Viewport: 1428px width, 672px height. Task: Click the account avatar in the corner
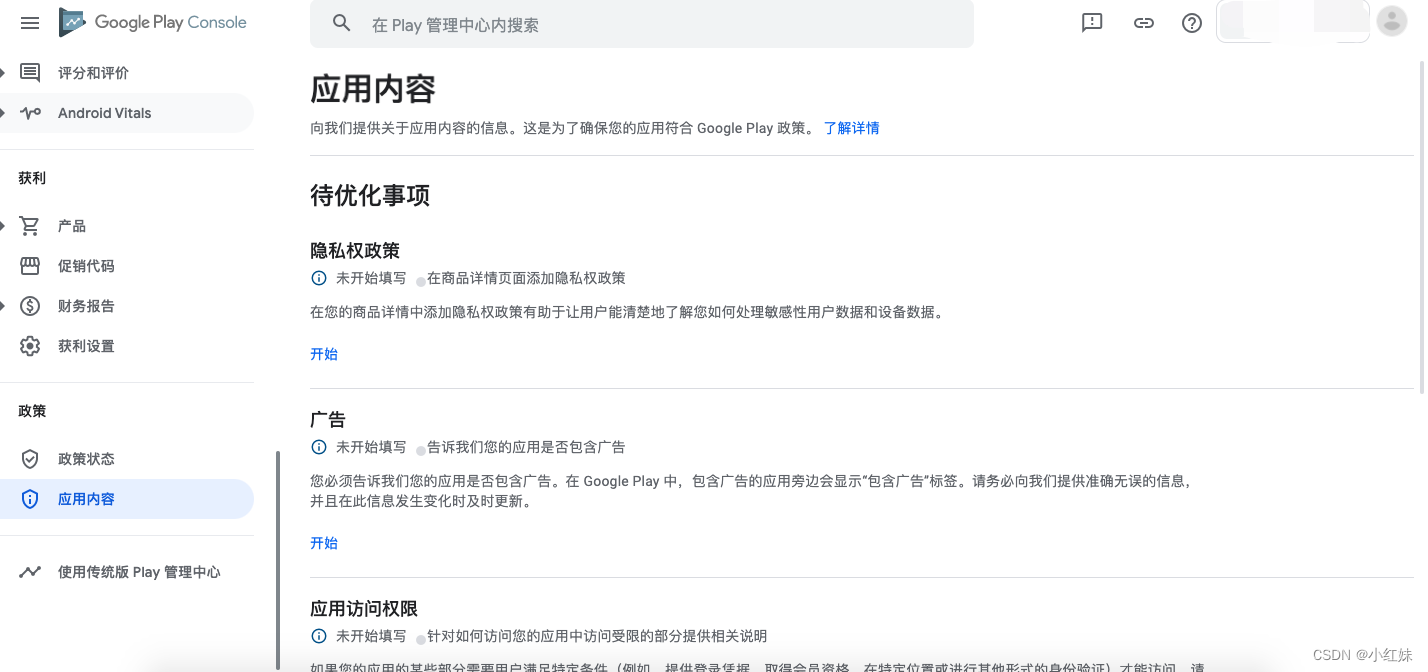pyautogui.click(x=1392, y=21)
